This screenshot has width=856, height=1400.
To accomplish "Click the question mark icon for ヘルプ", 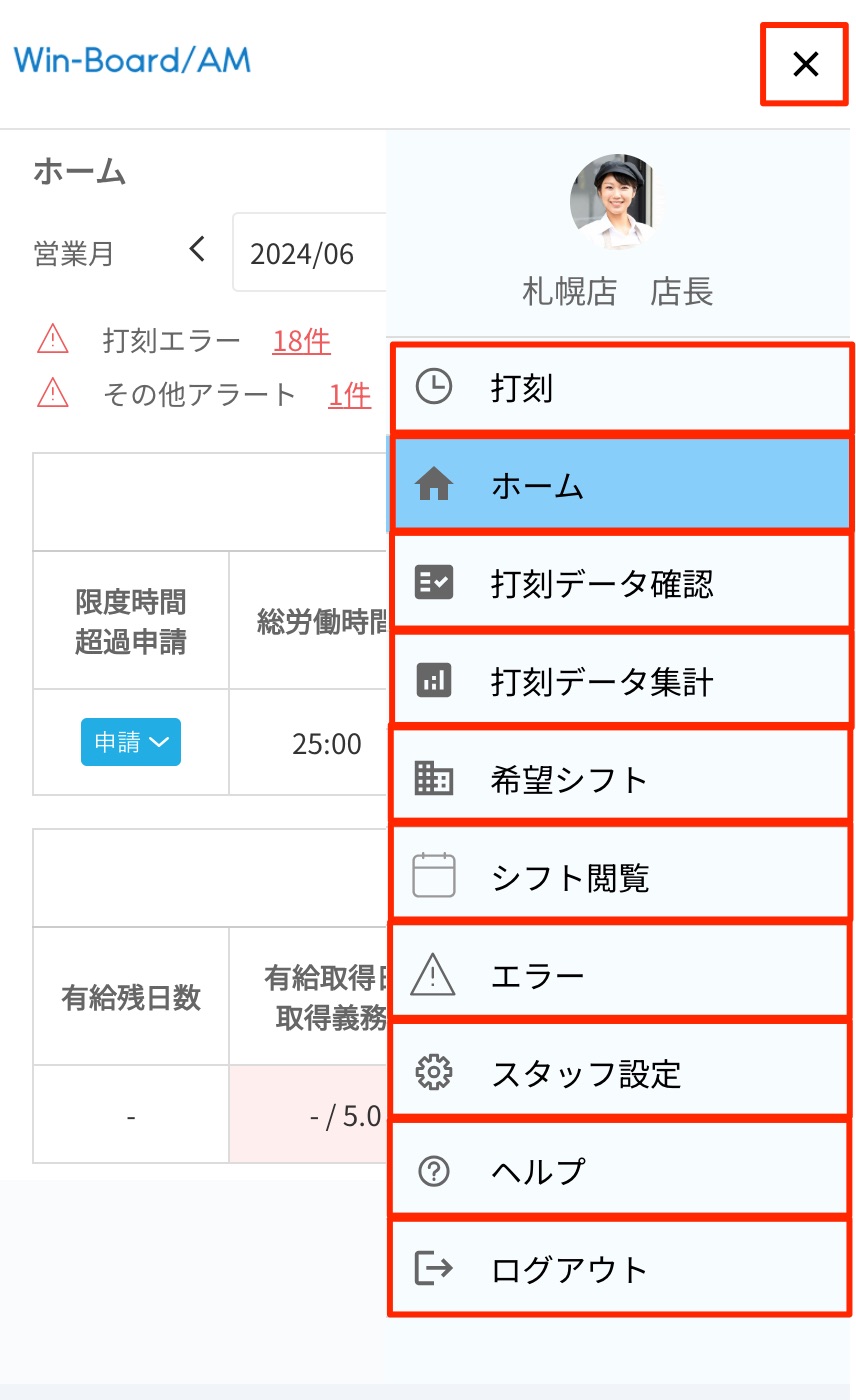I will pos(433,1170).
